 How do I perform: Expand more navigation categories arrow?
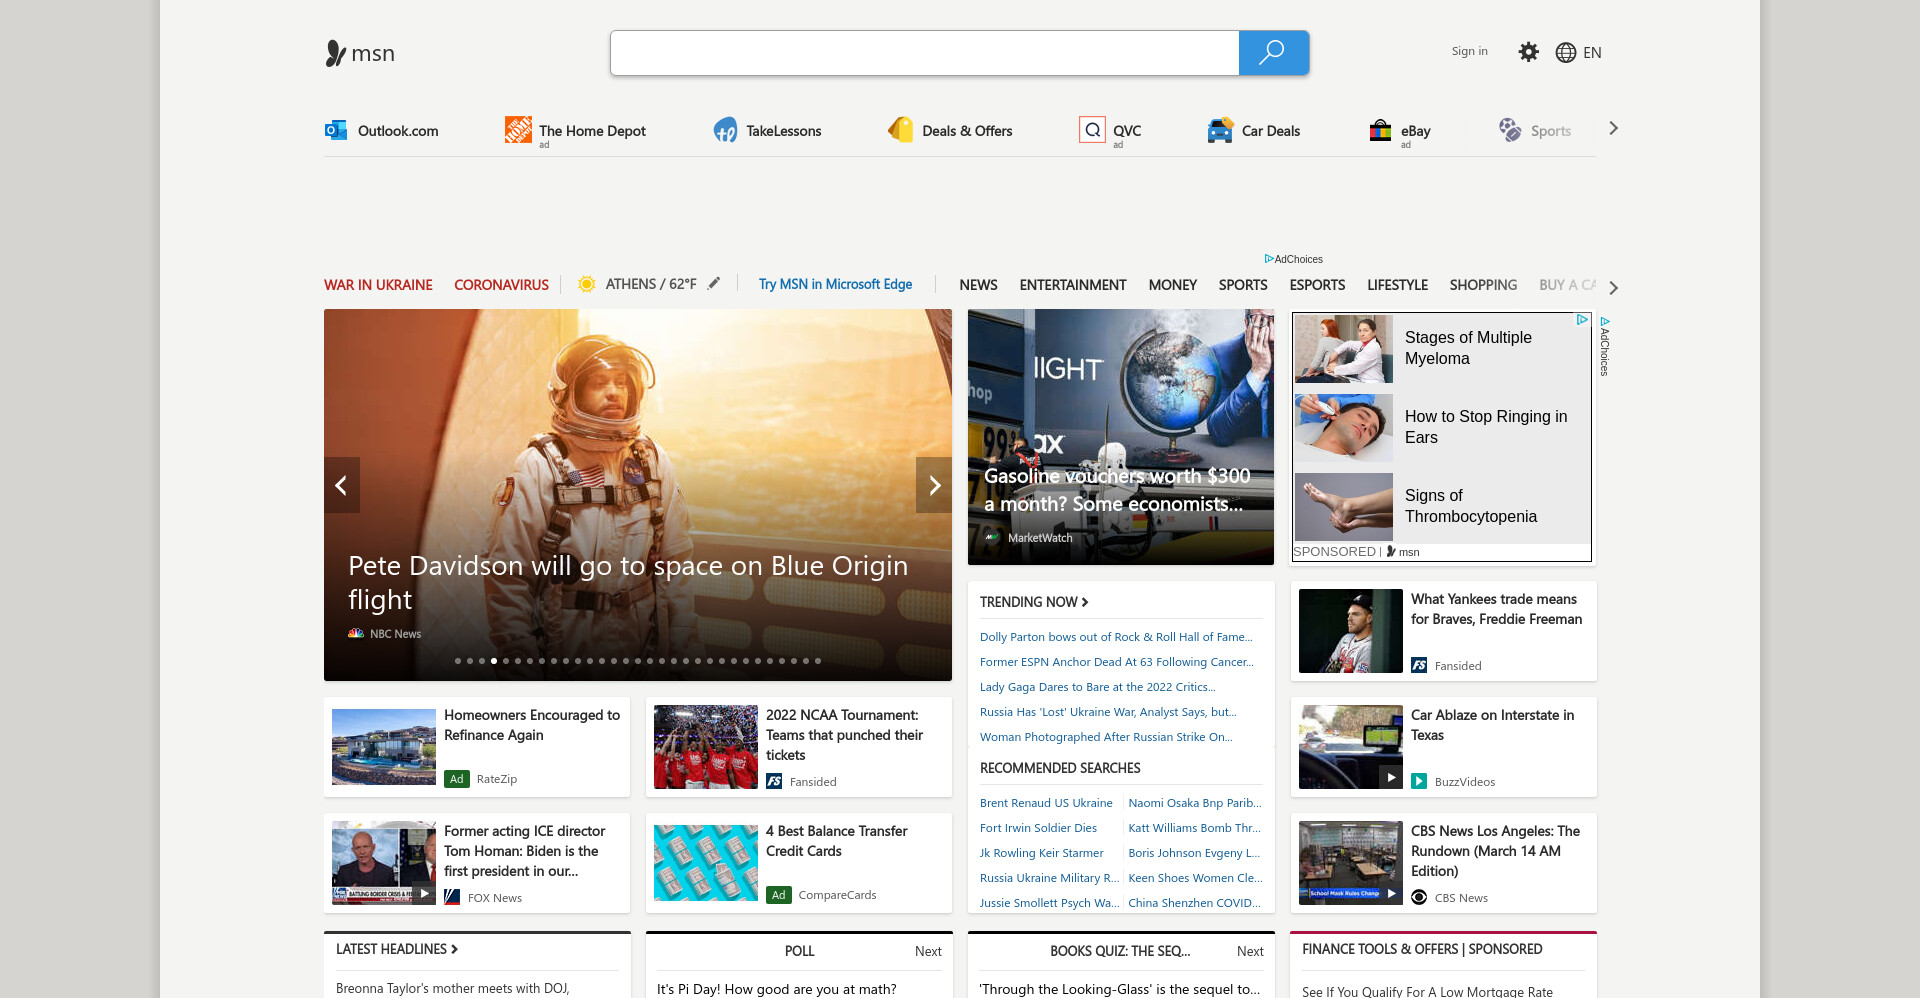coord(1613,287)
